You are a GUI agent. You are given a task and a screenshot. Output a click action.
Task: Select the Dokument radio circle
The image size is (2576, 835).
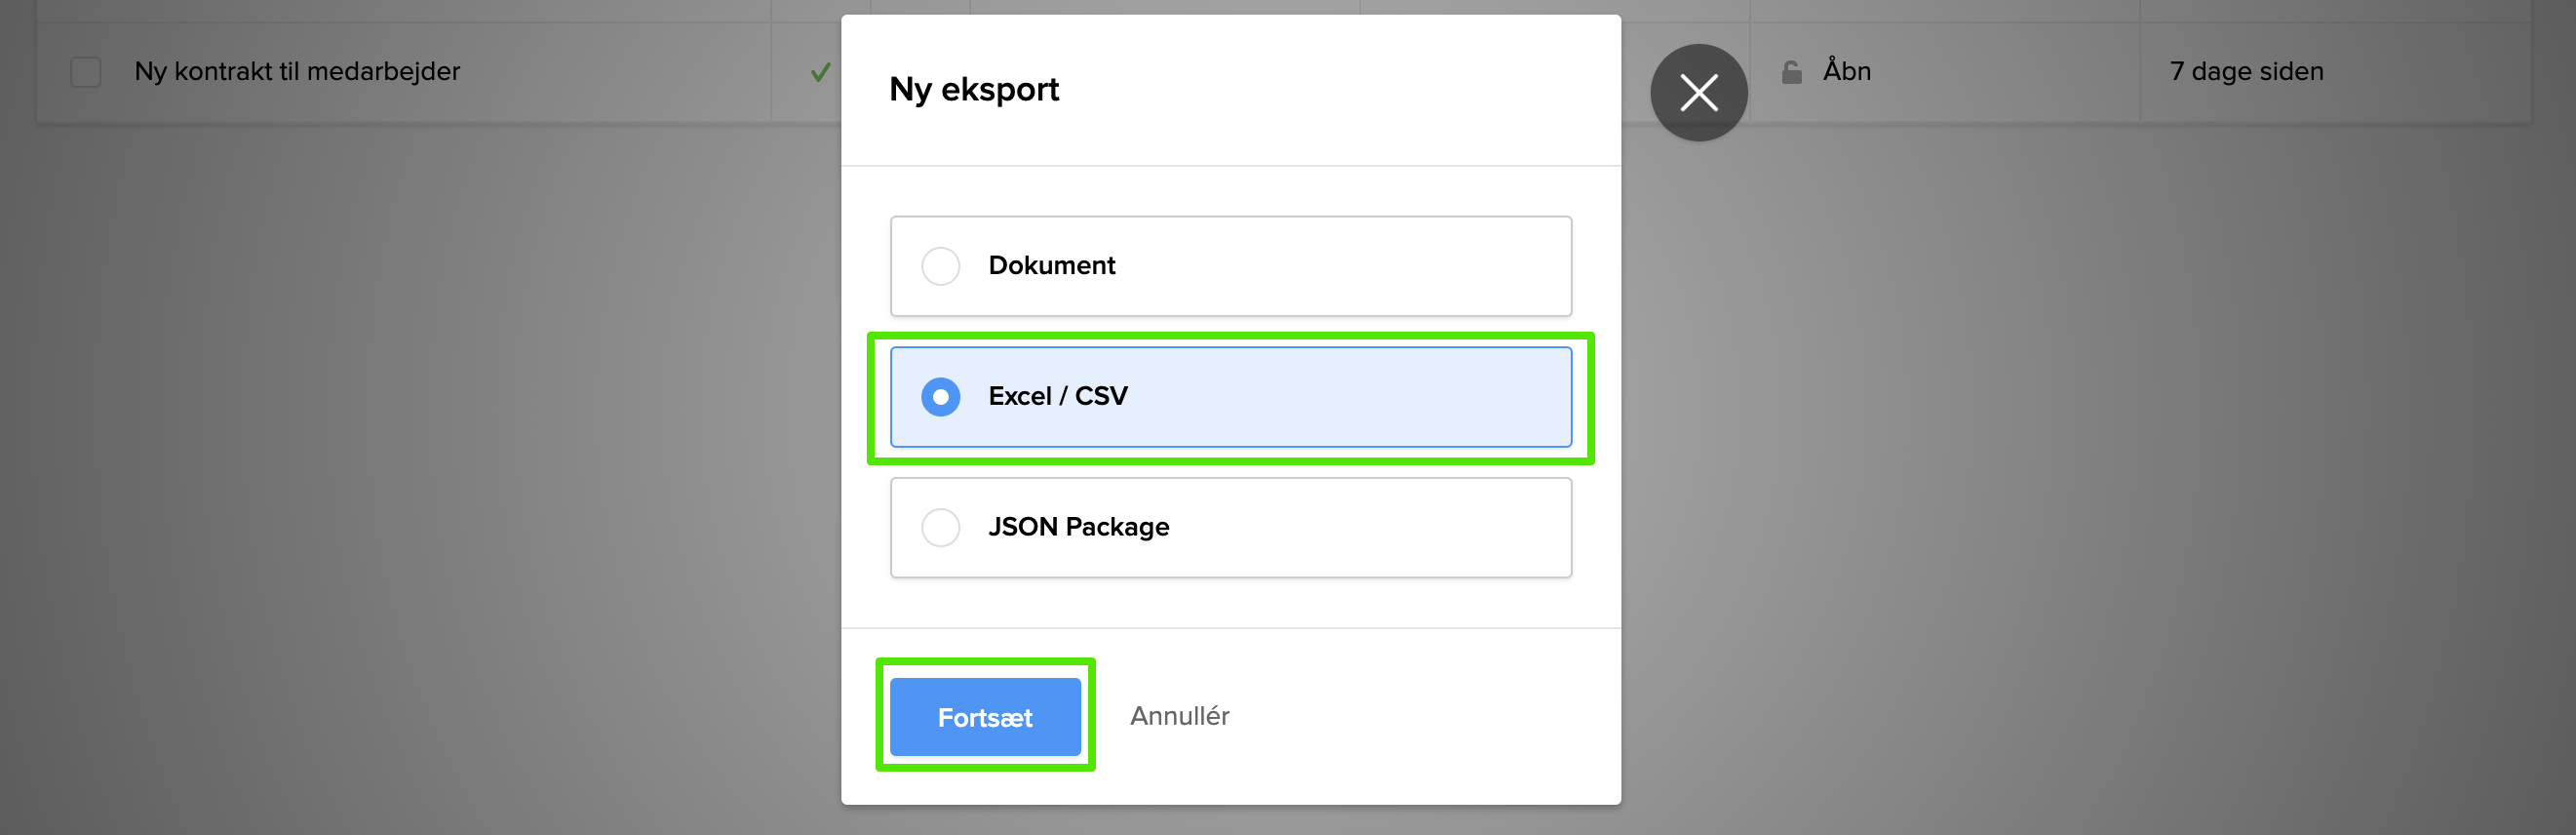pos(940,266)
